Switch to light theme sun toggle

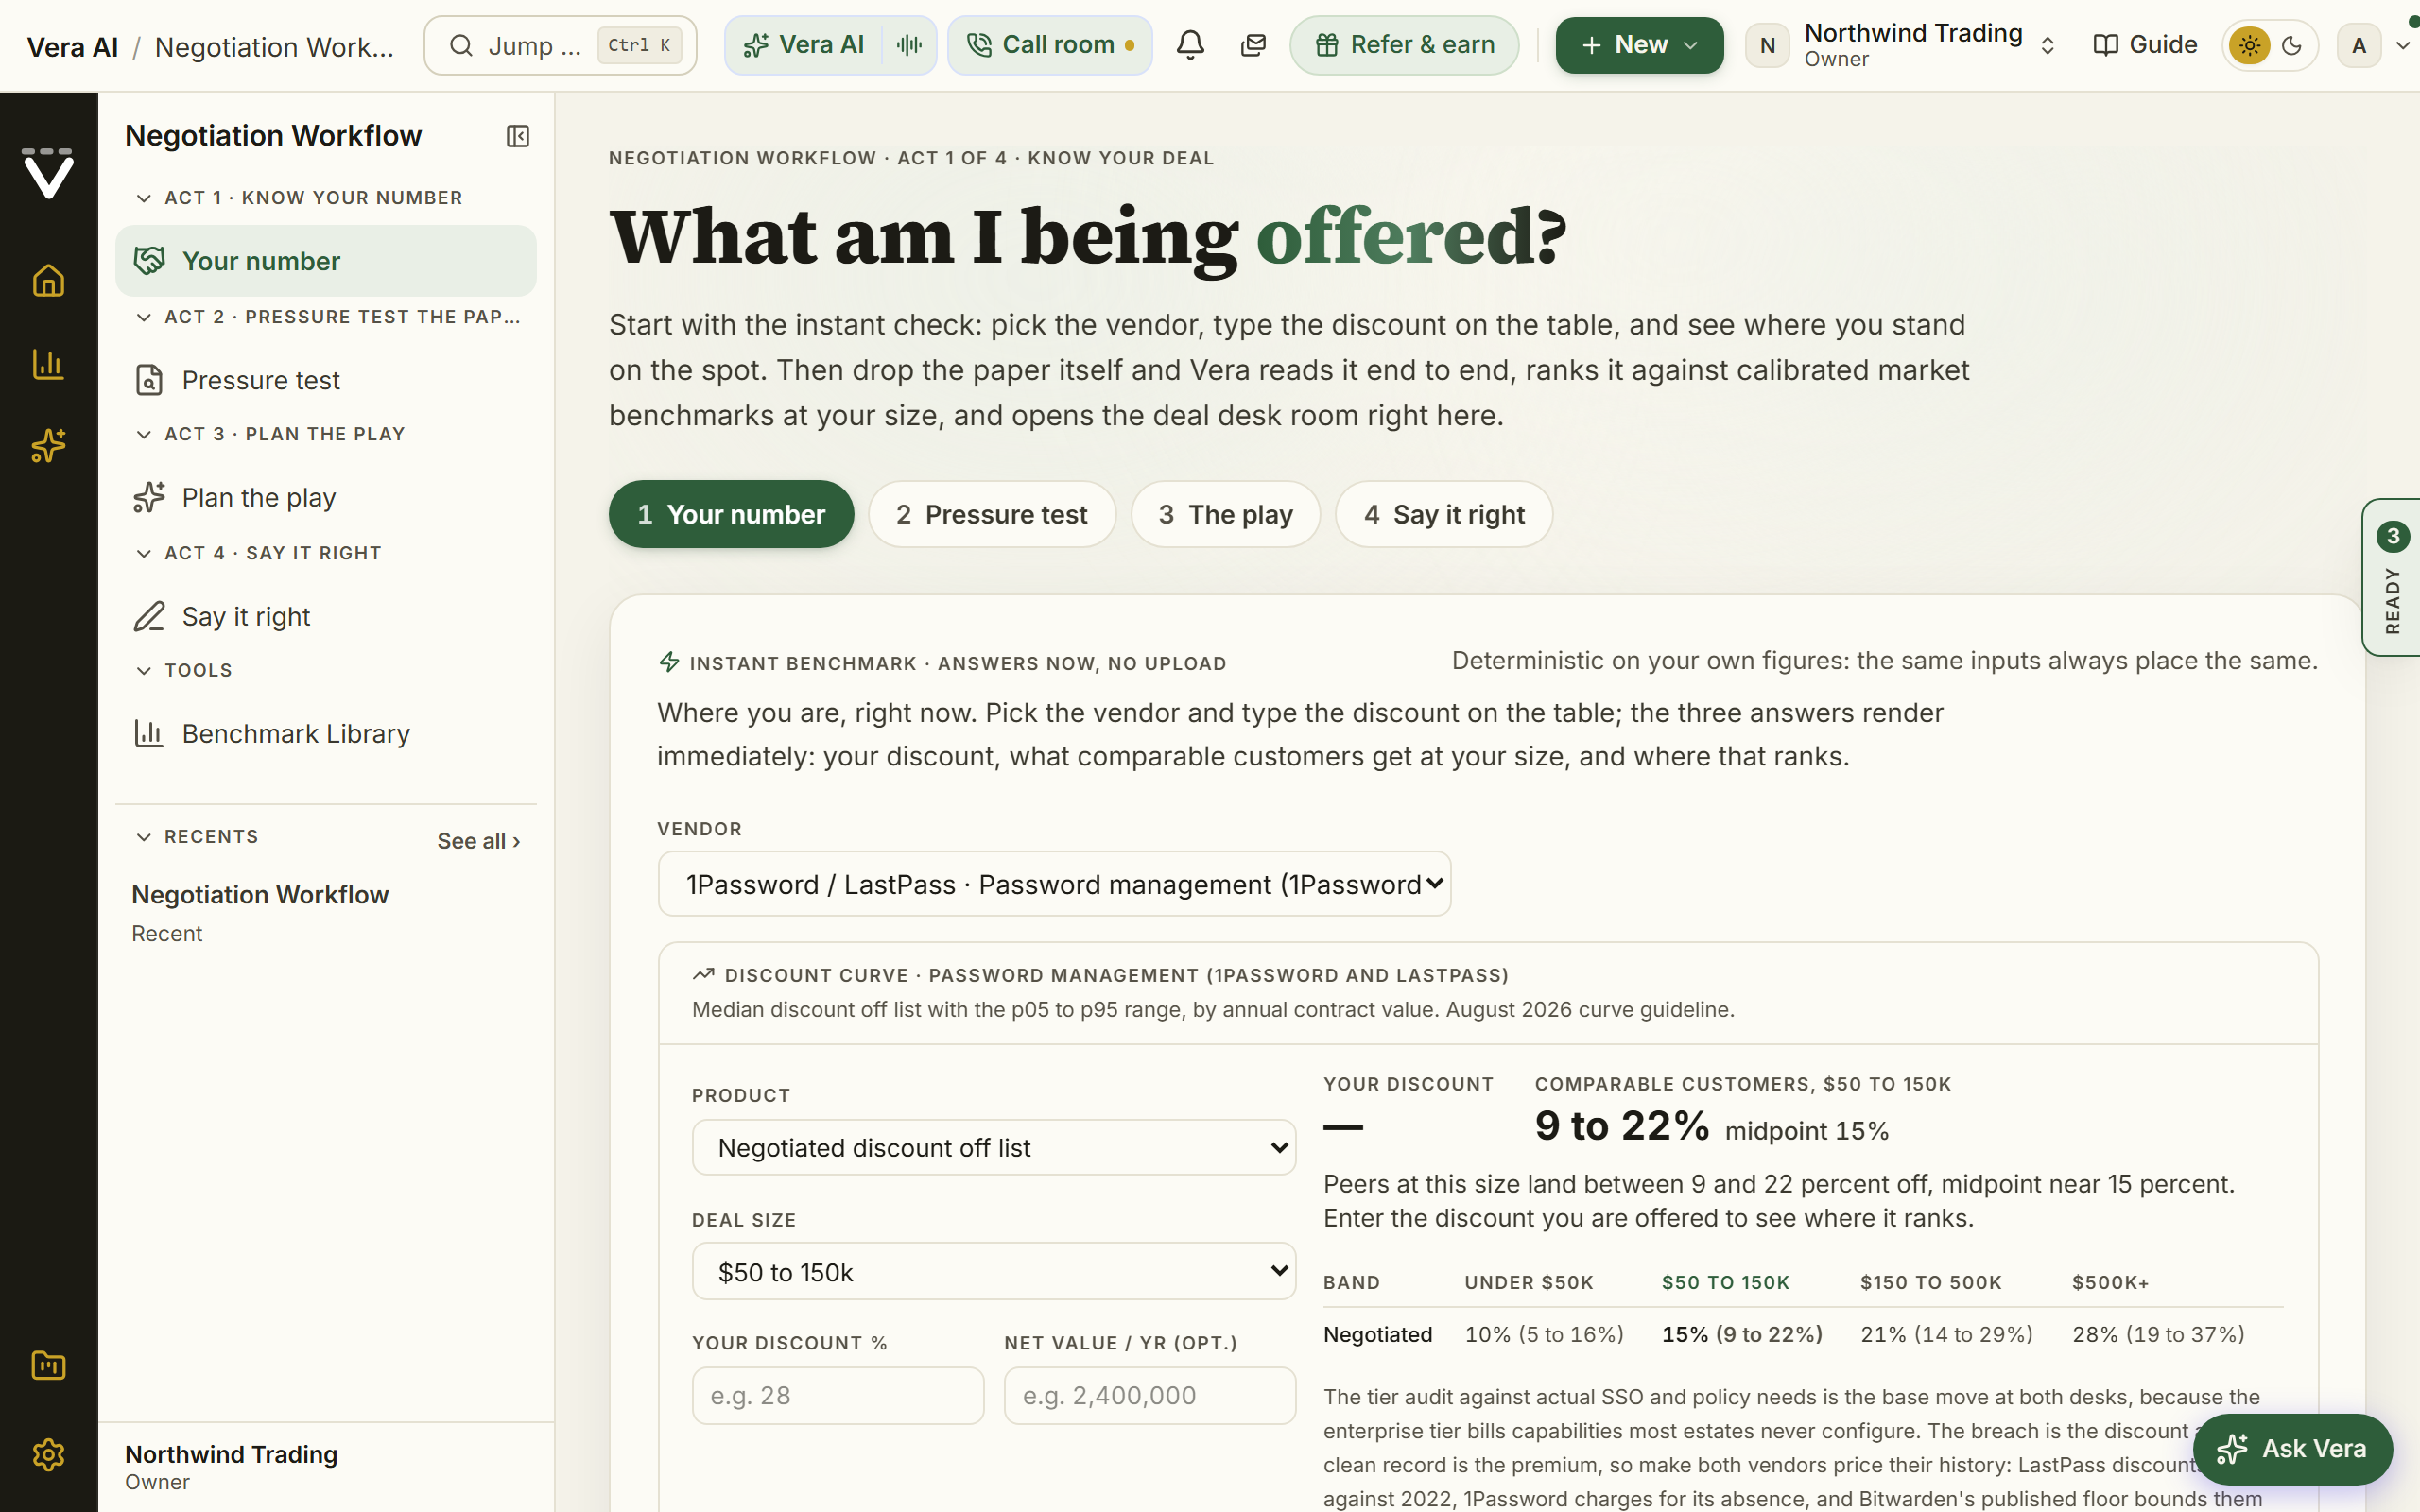point(2249,45)
